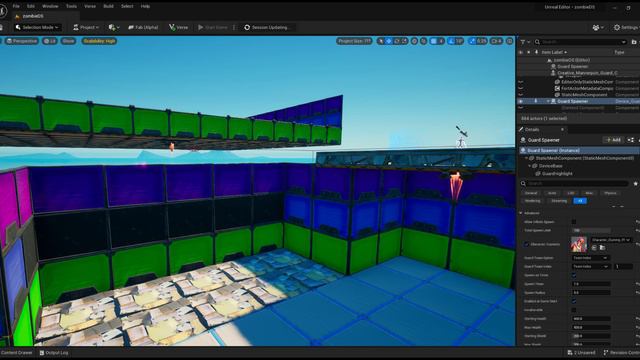The height and width of the screenshot is (360, 640).
Task: Open the Tools menu
Action: click(71, 6)
